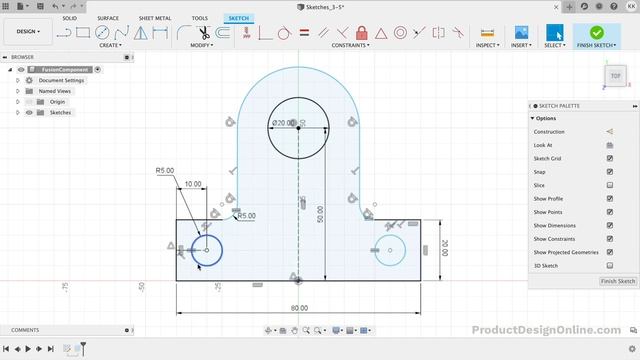
Task: Switch to the TOOLS tab
Action: pyautogui.click(x=200, y=18)
